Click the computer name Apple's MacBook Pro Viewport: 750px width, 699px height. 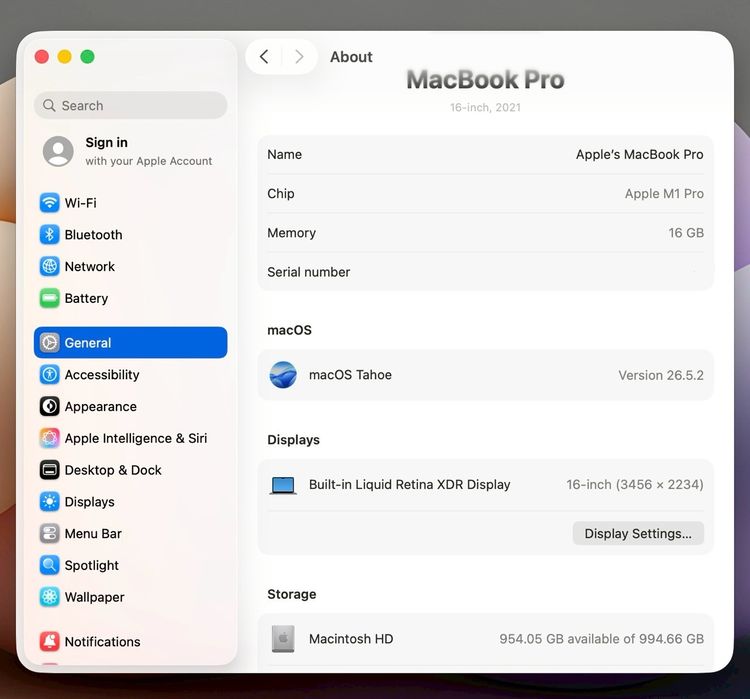click(640, 155)
